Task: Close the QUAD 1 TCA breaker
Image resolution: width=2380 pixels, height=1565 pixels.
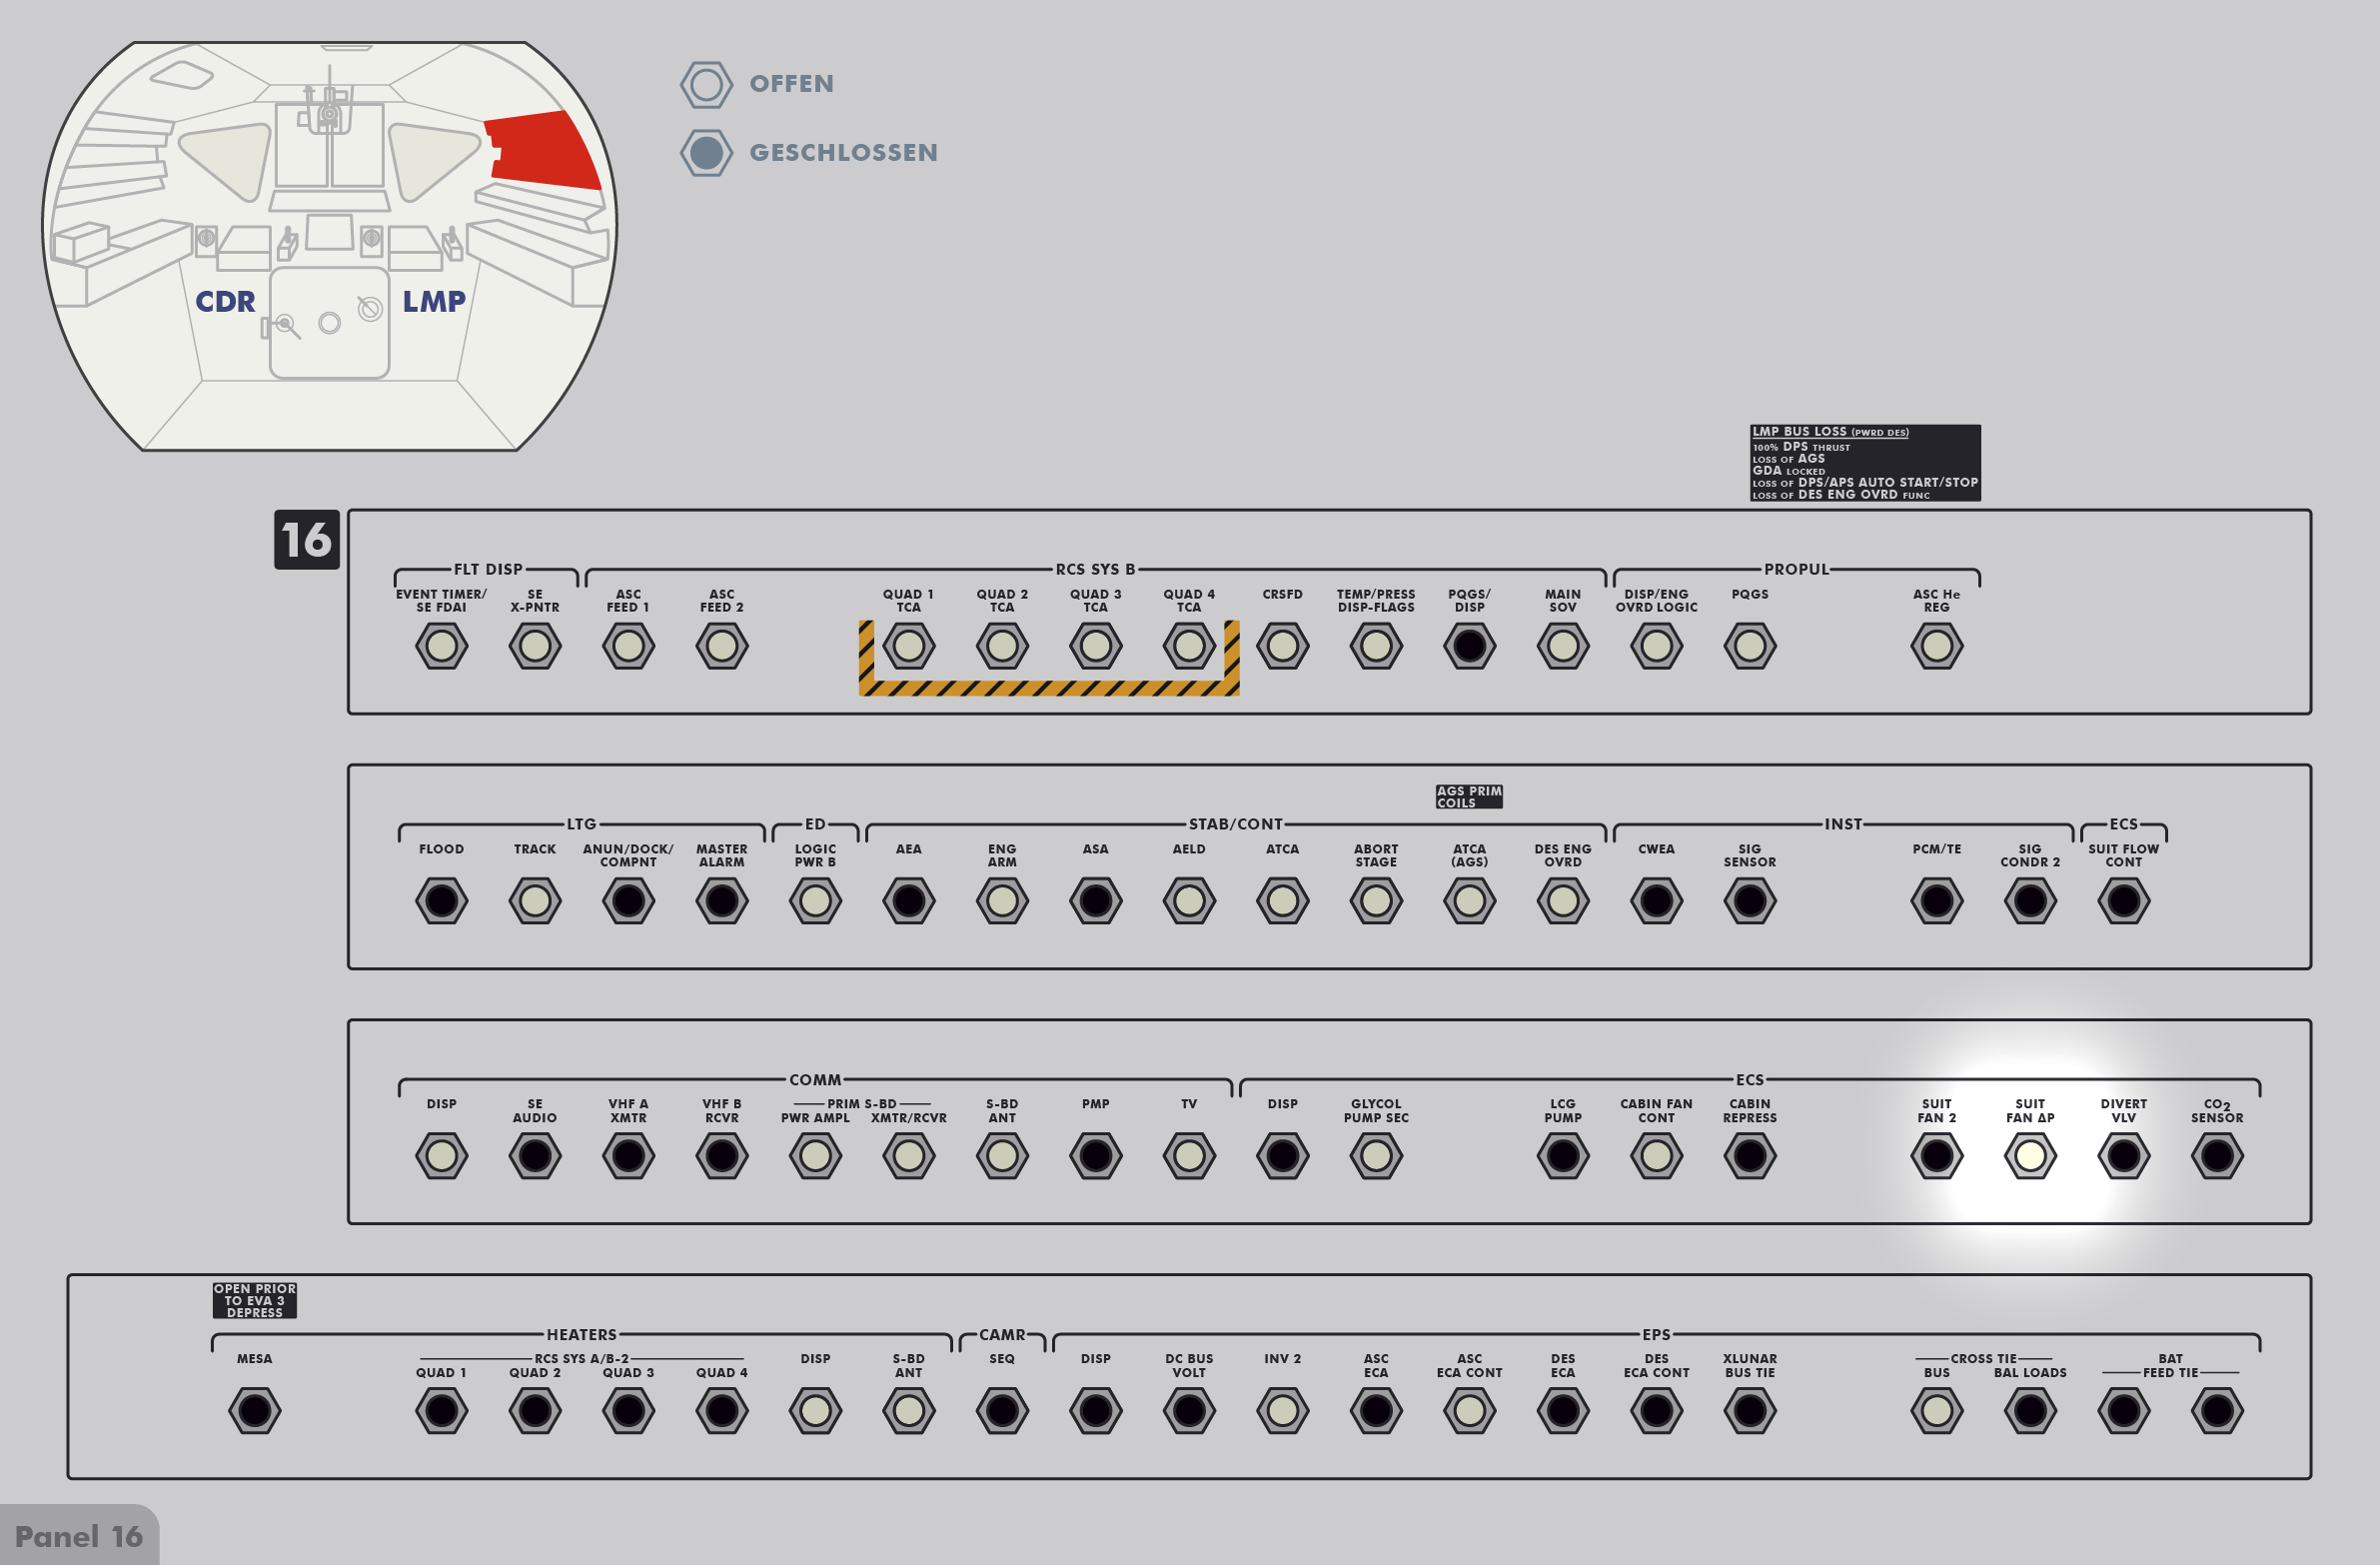Action: tap(908, 646)
